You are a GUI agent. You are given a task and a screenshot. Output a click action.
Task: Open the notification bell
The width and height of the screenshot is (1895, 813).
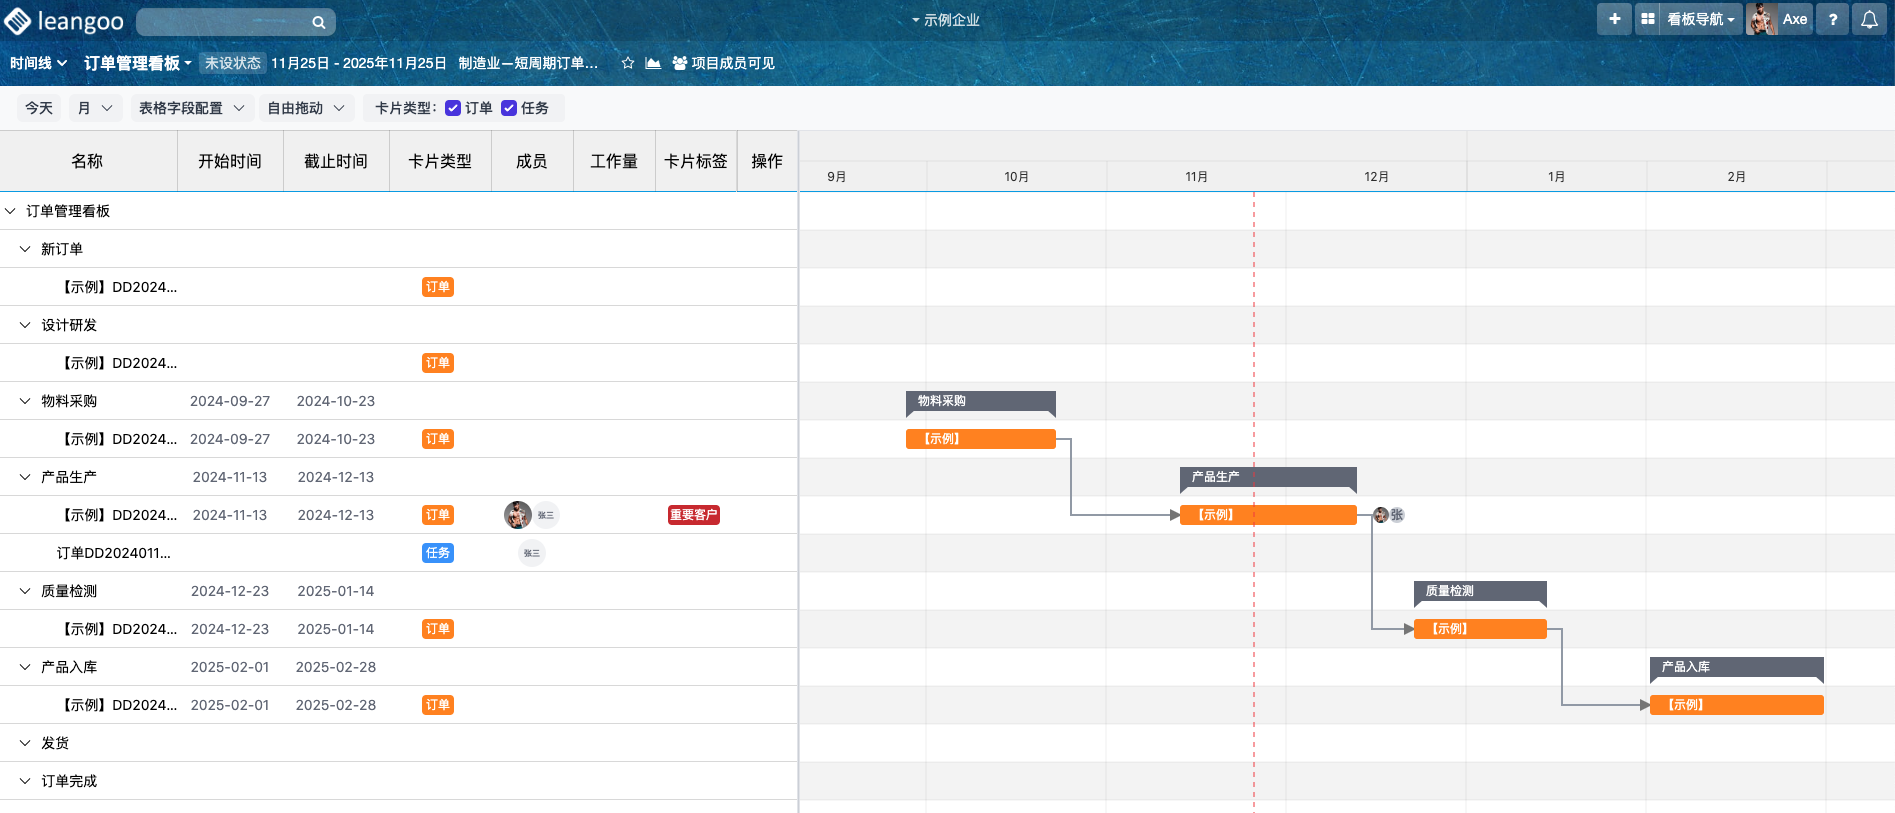tap(1869, 19)
